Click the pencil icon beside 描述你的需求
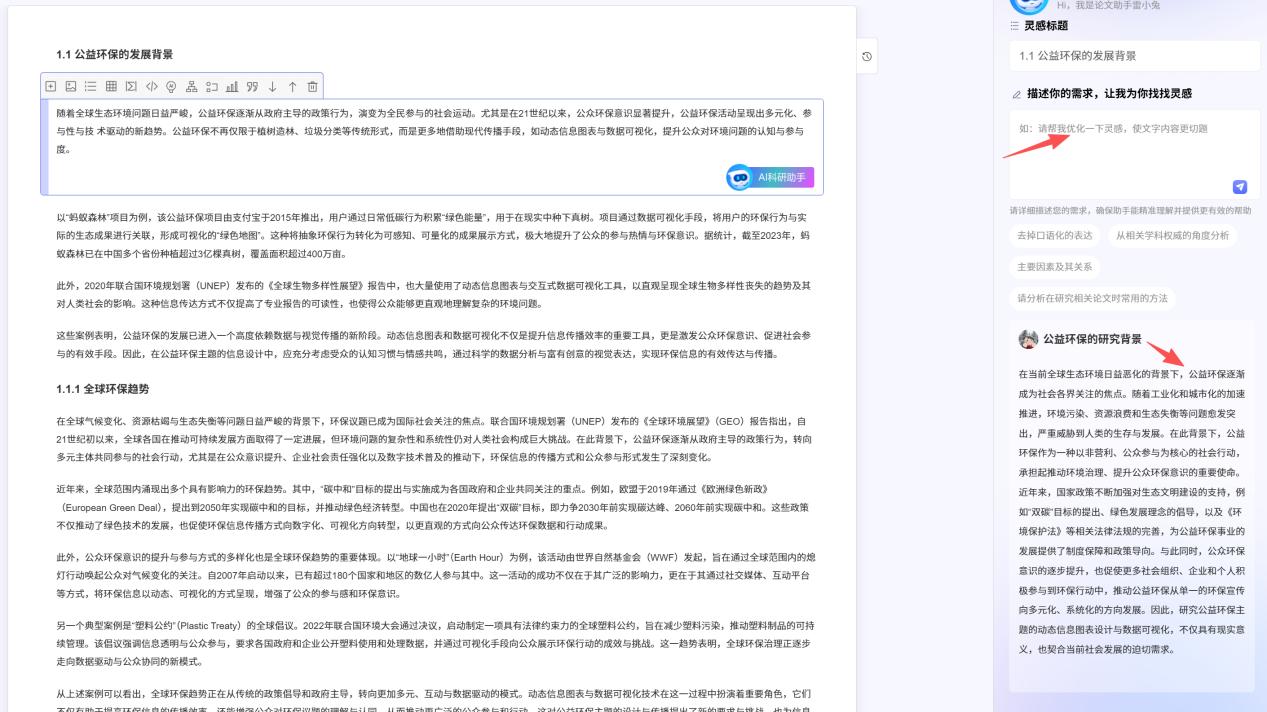The height and width of the screenshot is (712, 1267). click(1017, 94)
